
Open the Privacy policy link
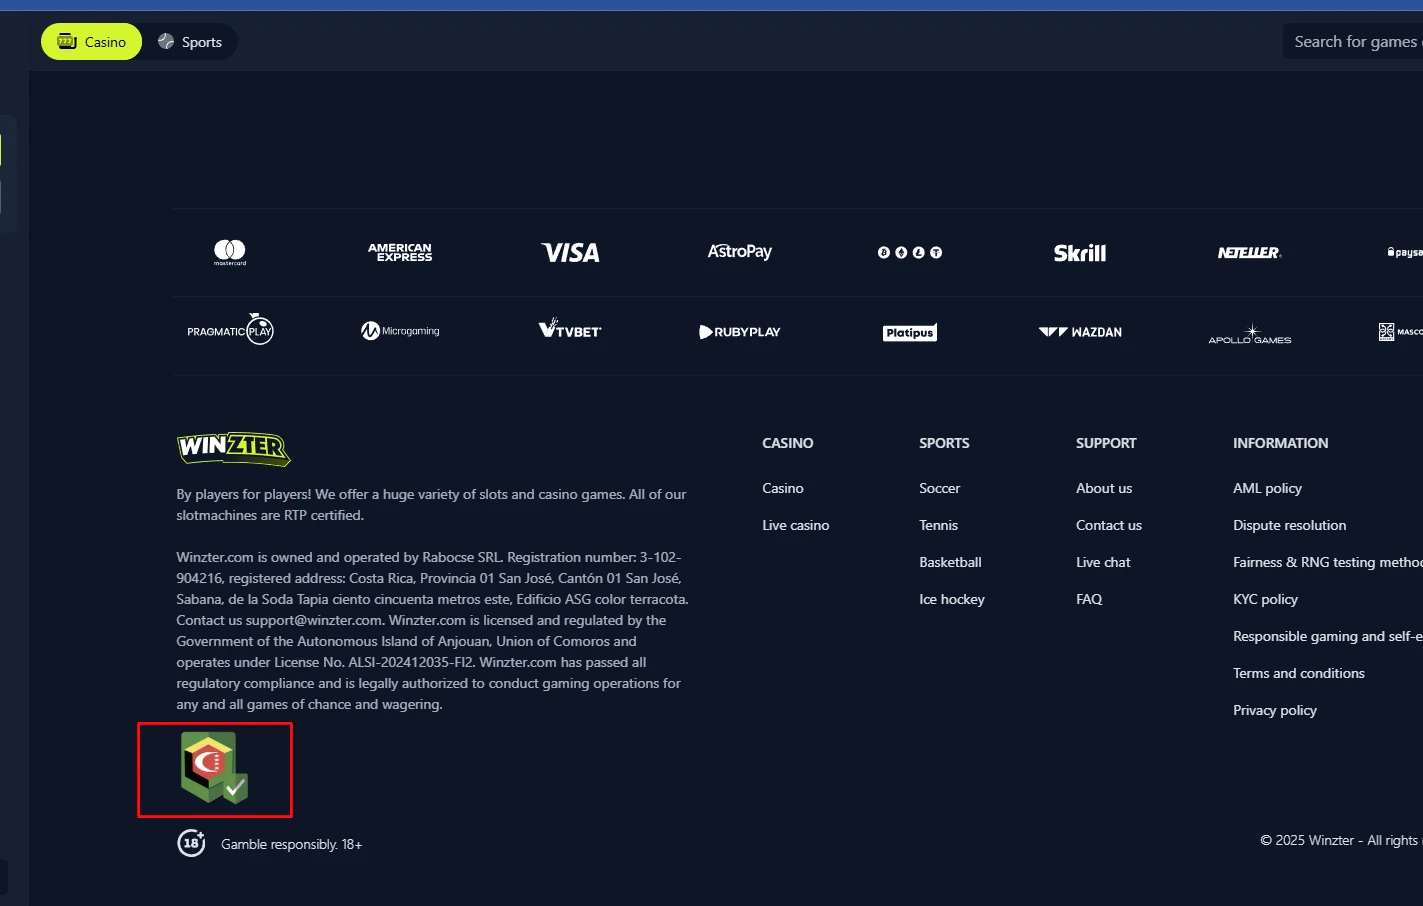[1275, 710]
